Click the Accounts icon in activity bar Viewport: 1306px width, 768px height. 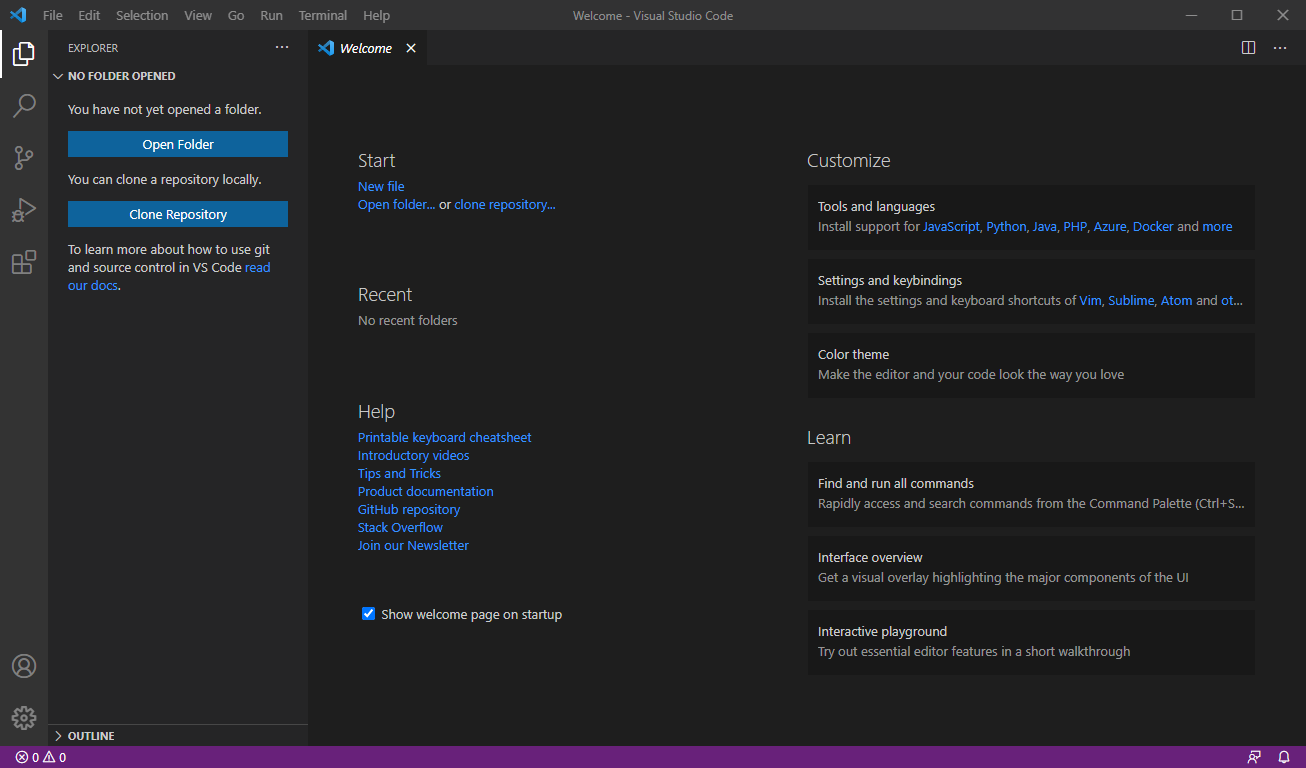coord(24,666)
